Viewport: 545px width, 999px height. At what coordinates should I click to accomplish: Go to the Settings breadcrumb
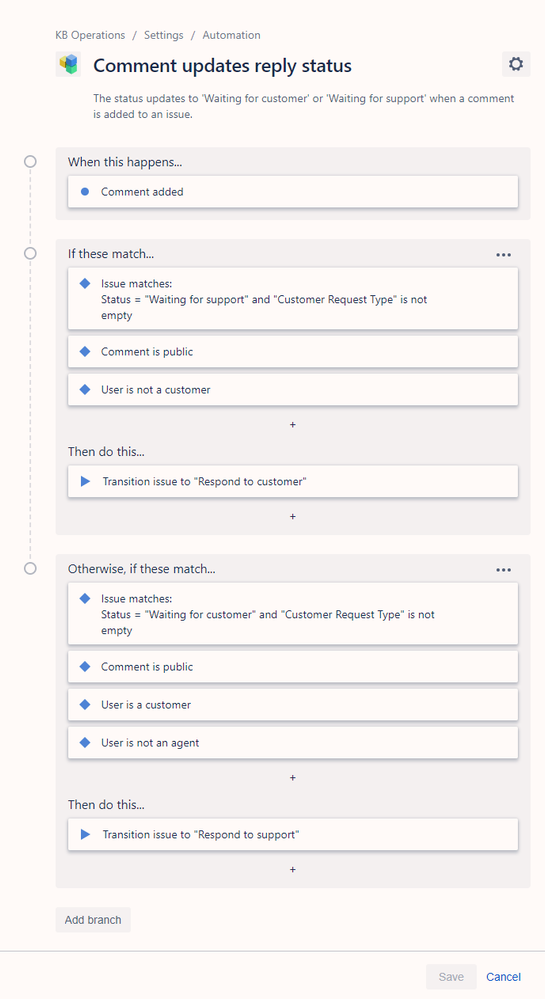pos(164,35)
